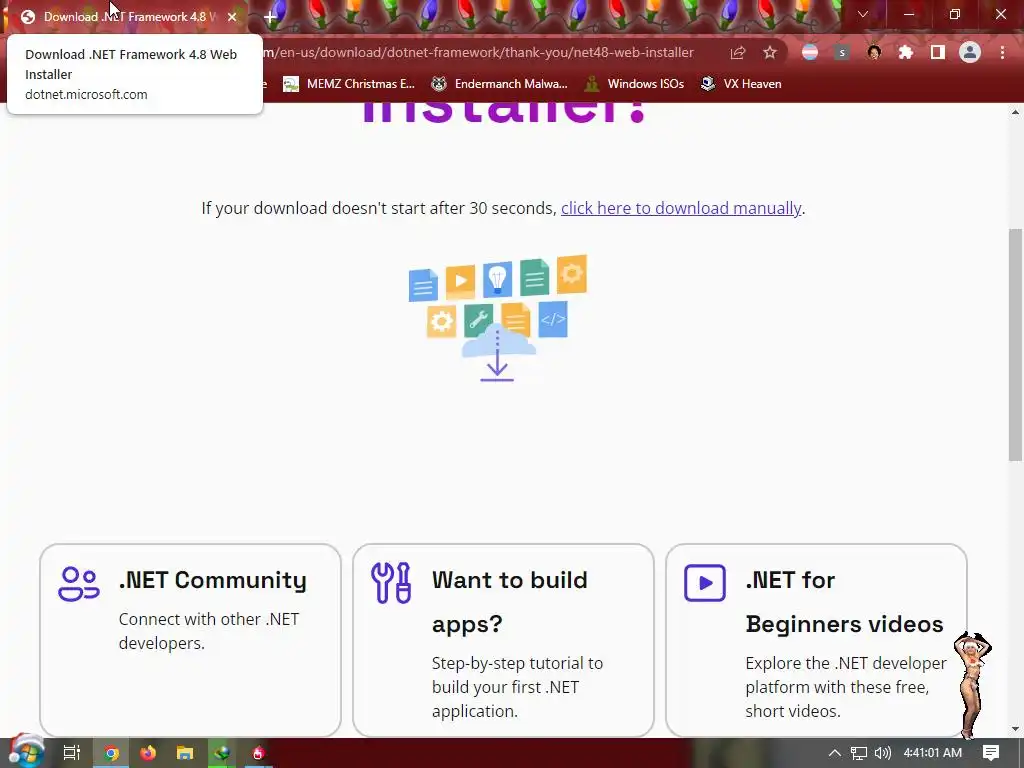Image resolution: width=1024 pixels, height=768 pixels.
Task: Open the green app on the taskbar
Action: [222, 753]
